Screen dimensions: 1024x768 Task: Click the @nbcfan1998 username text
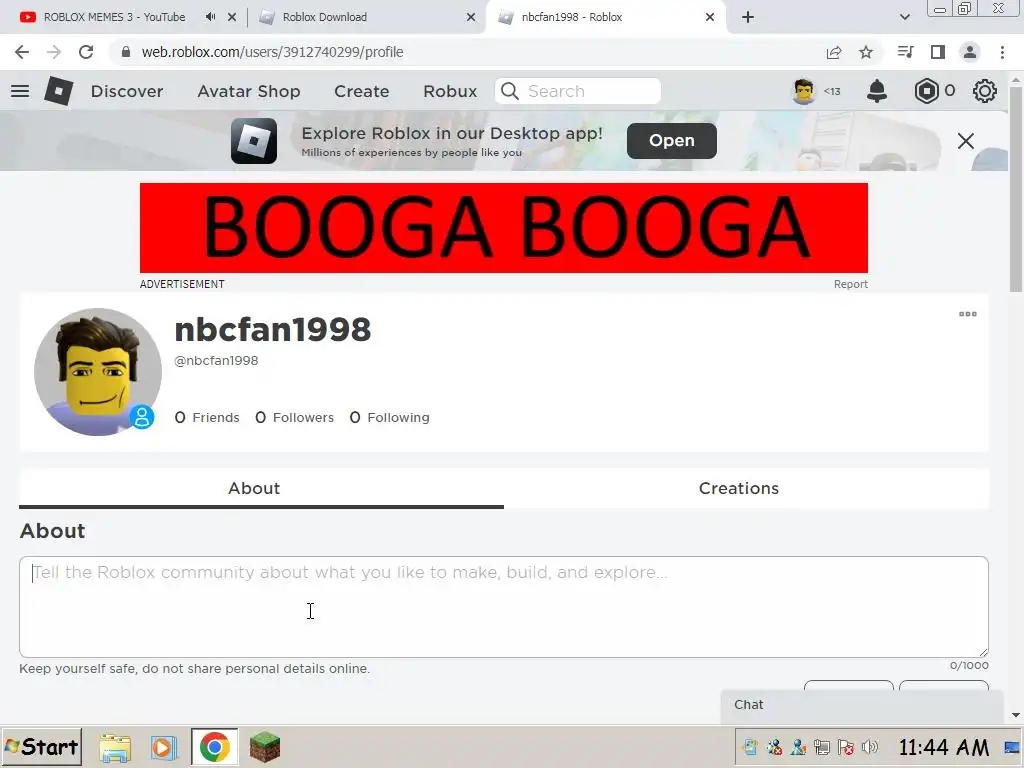[216, 360]
